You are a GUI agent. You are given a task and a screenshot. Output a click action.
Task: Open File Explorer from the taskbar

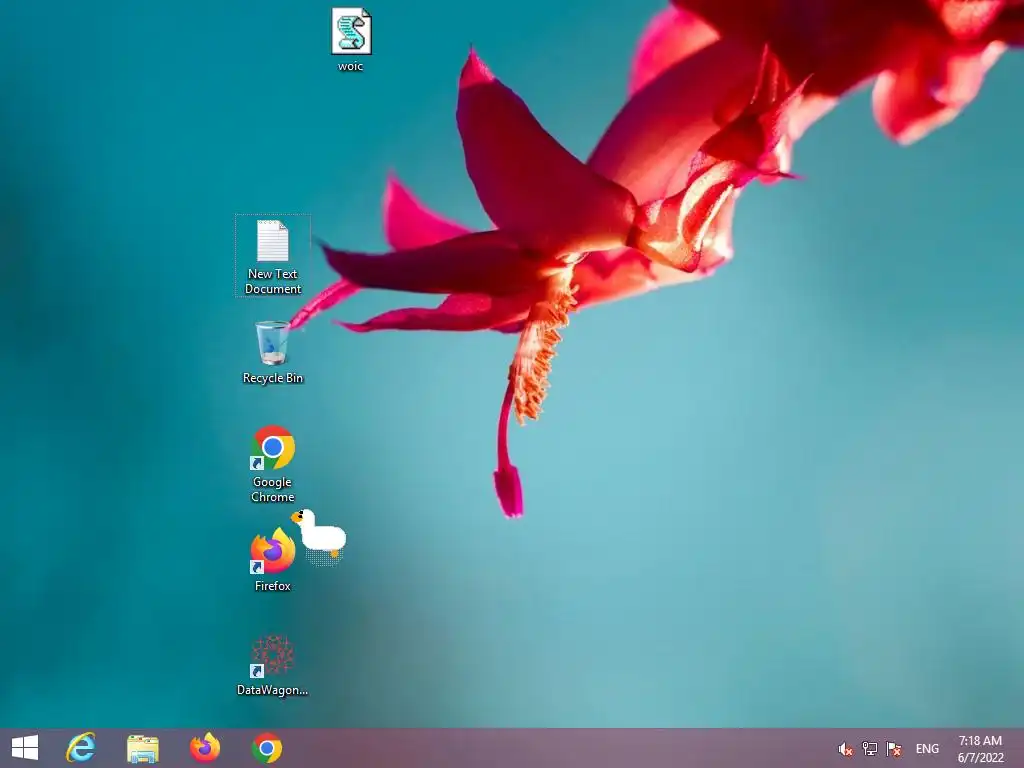click(x=142, y=748)
